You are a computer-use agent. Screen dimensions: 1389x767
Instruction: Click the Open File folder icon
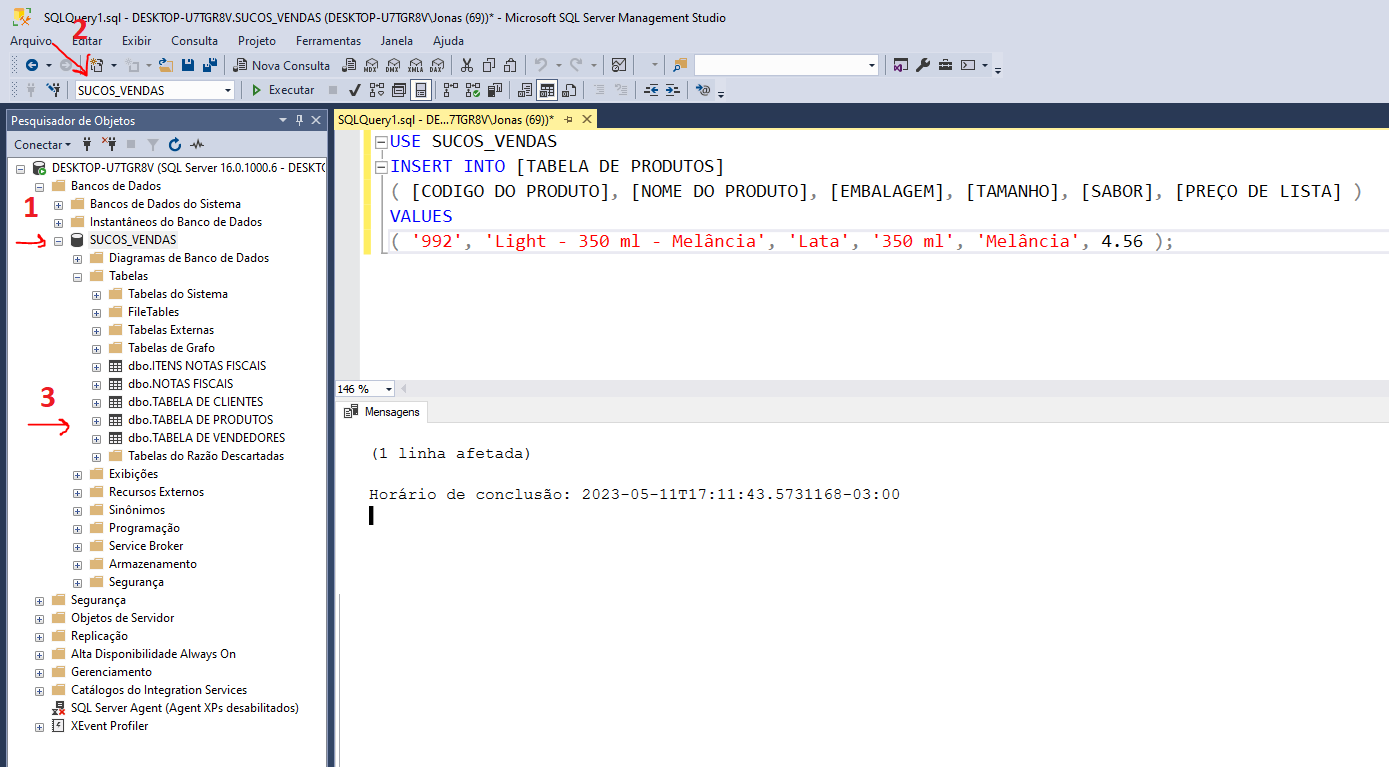click(166, 65)
